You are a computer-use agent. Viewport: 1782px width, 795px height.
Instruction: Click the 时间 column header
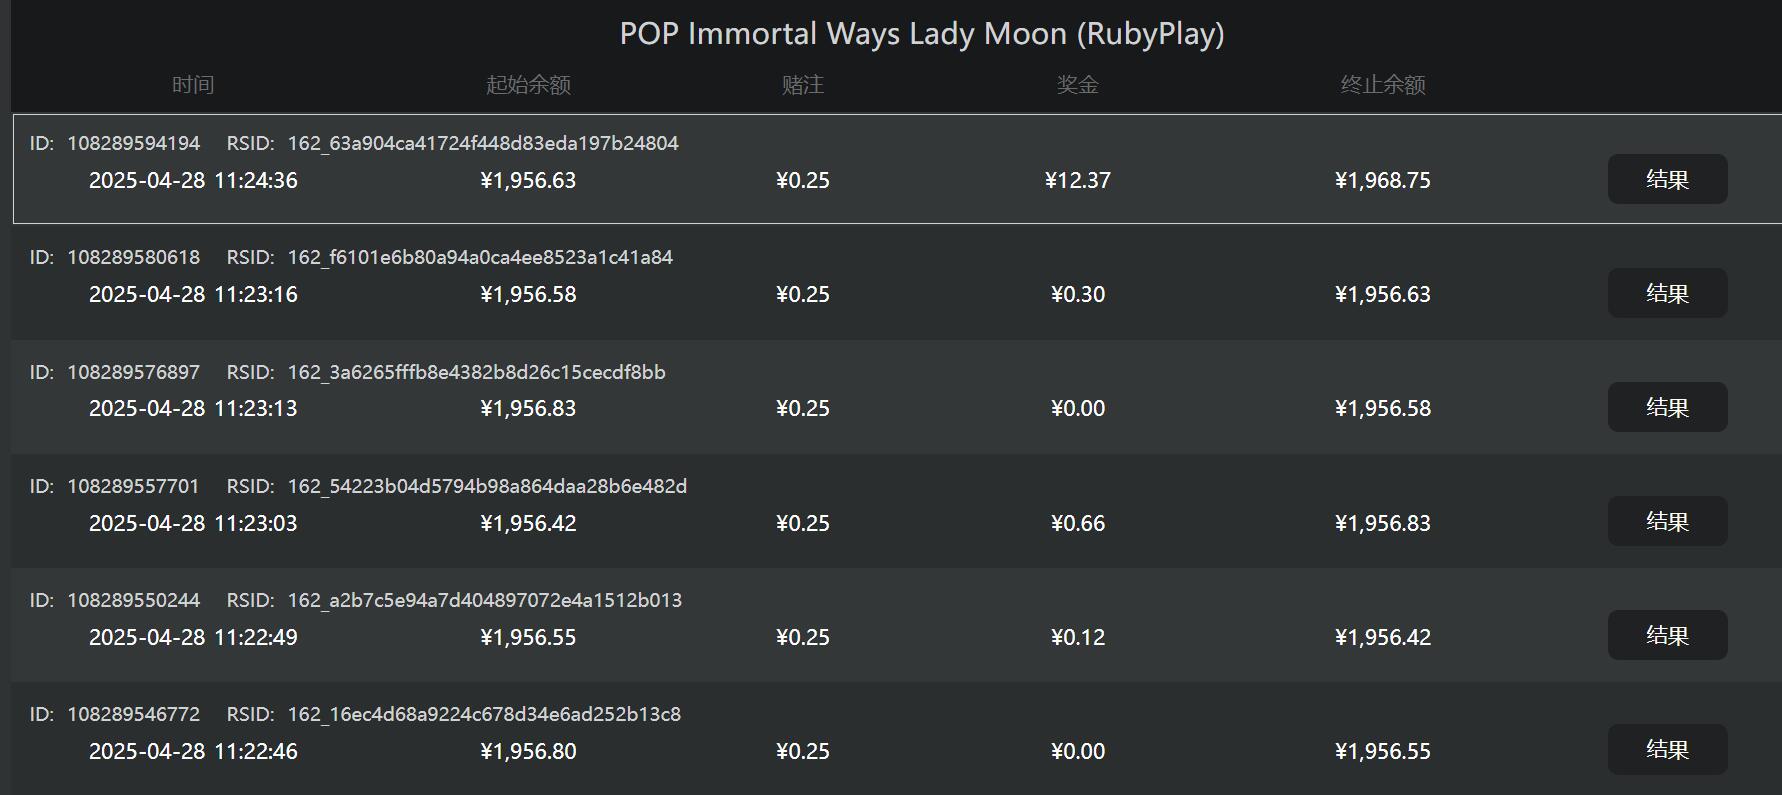pos(193,85)
